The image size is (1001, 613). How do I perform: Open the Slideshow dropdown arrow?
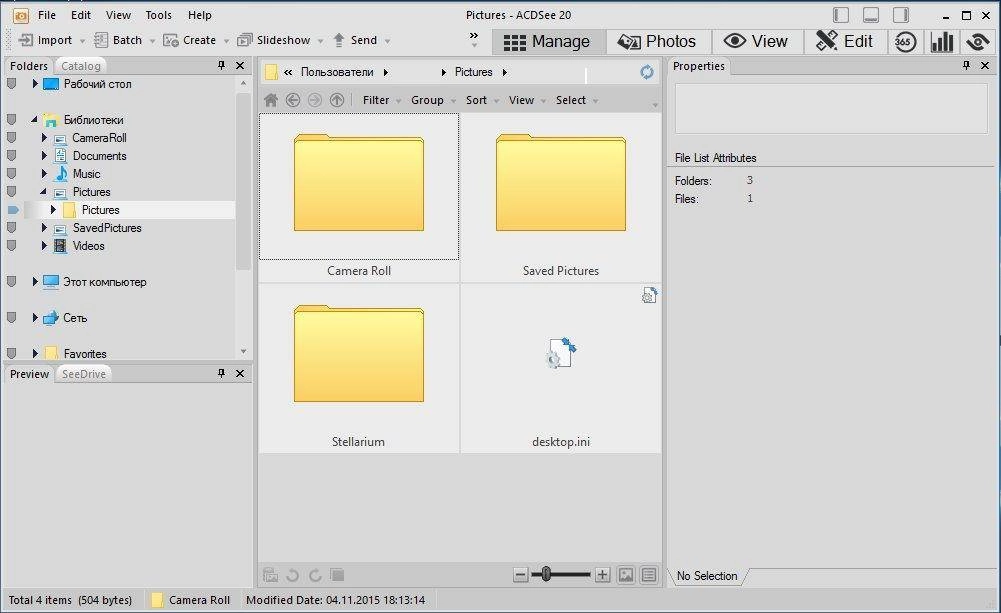(x=320, y=41)
